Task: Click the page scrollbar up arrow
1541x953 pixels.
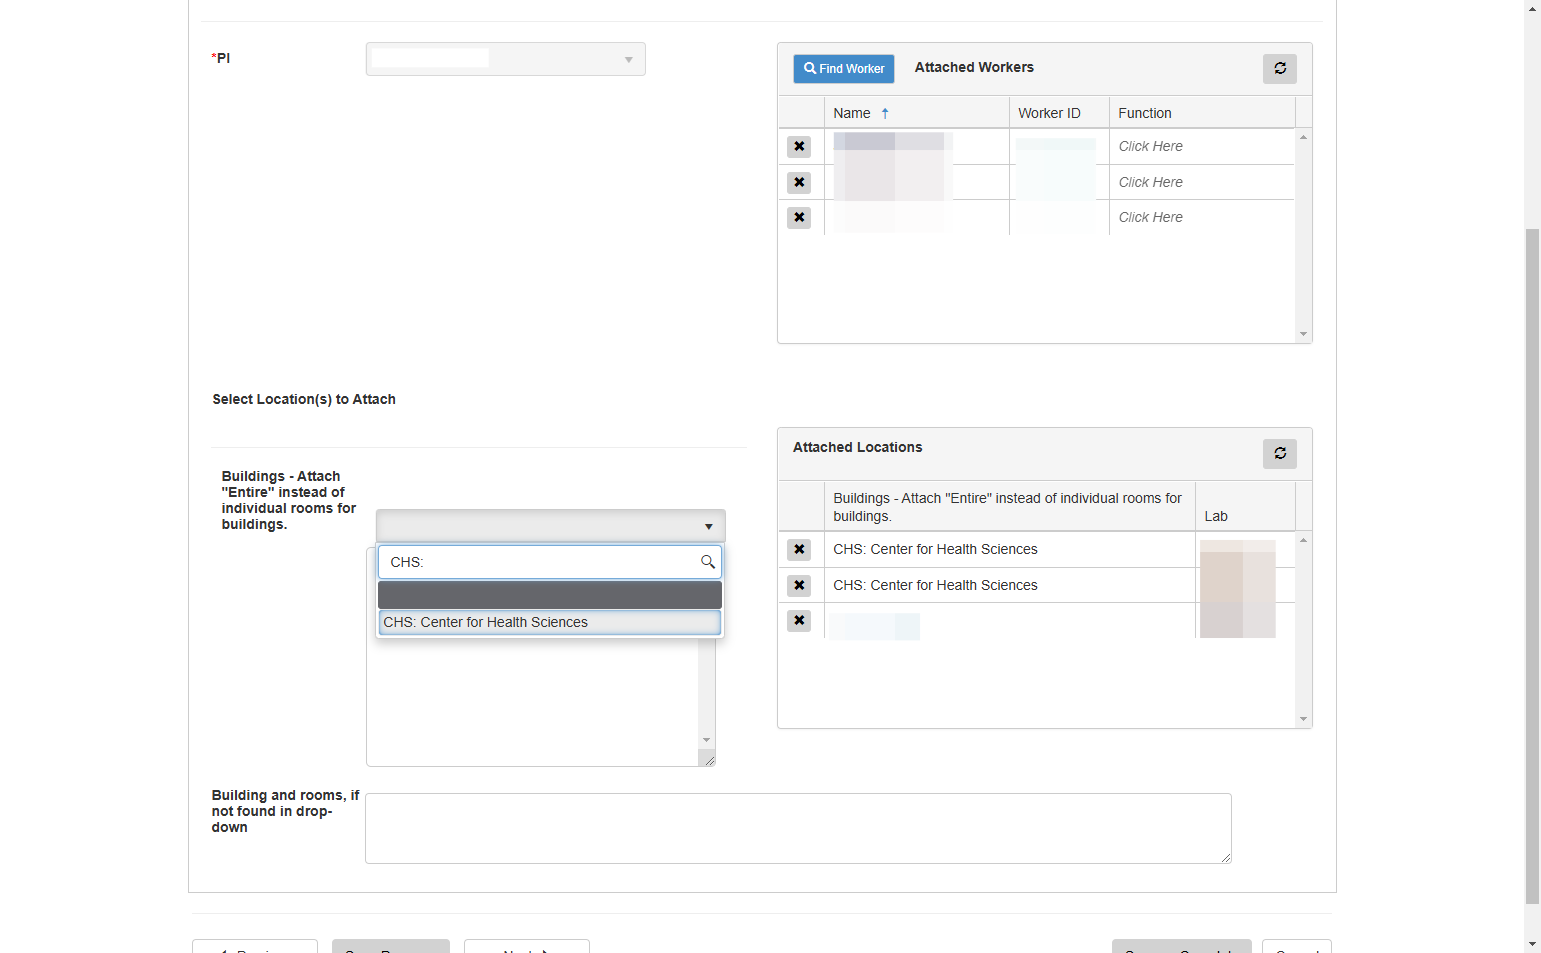Action: pos(1532,8)
